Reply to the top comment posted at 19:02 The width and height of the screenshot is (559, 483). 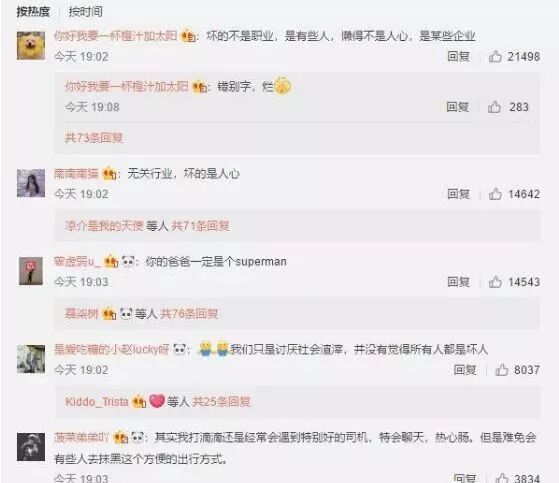pyautogui.click(x=458, y=56)
